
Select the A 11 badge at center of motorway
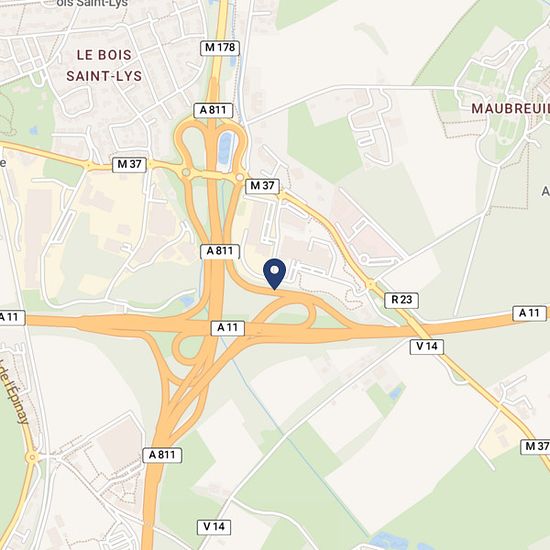coord(228,328)
